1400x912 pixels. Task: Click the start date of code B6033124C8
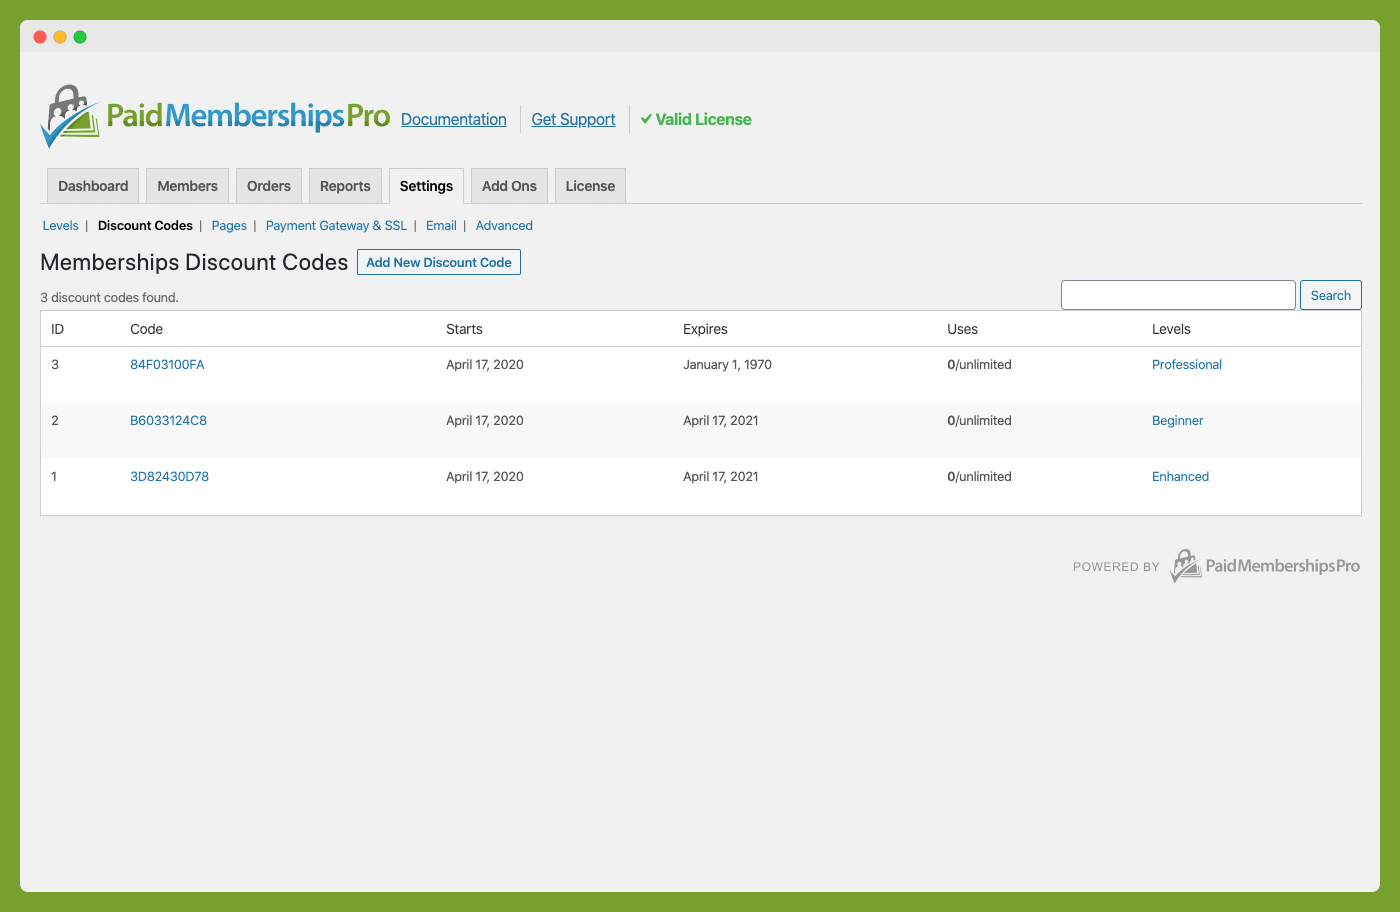click(485, 421)
